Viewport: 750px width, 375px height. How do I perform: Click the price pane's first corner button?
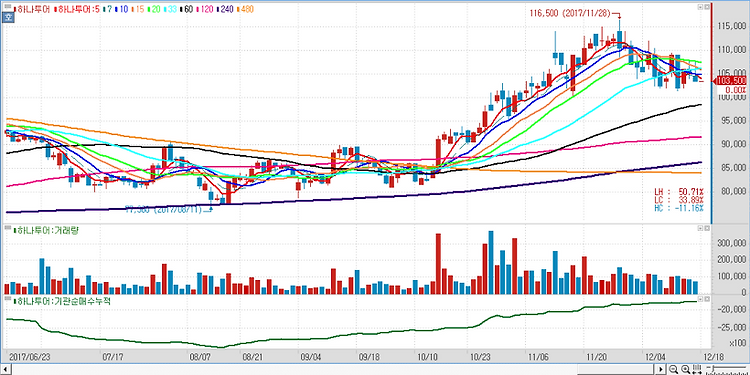coord(700,8)
